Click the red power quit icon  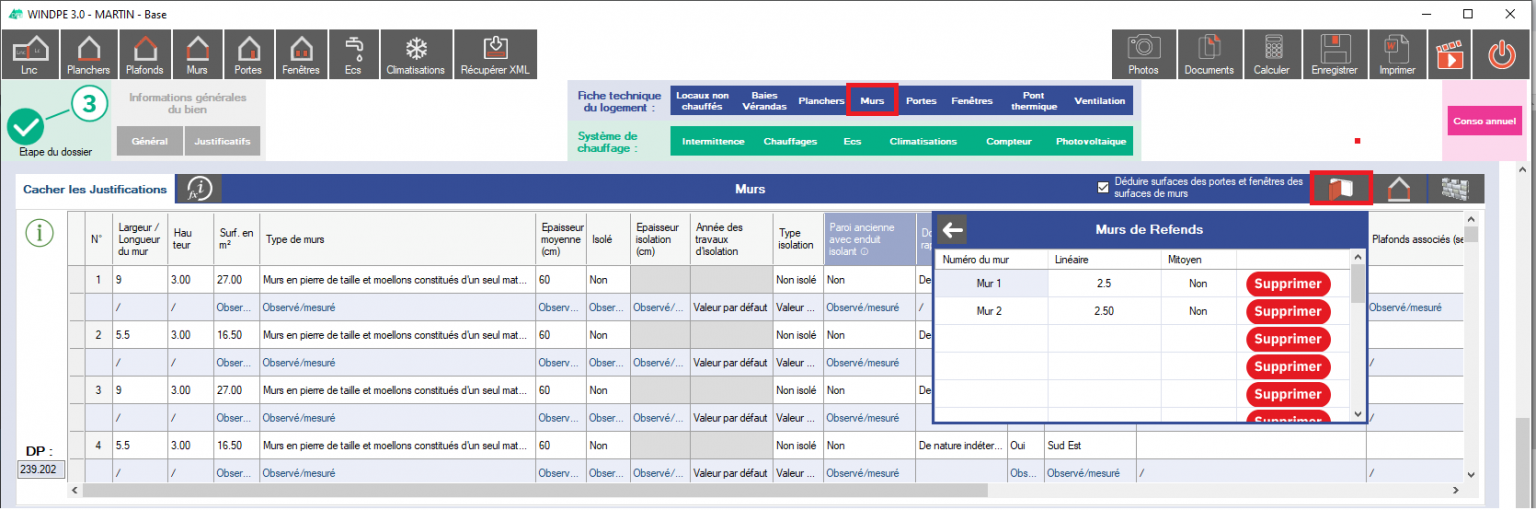click(x=1501, y=54)
